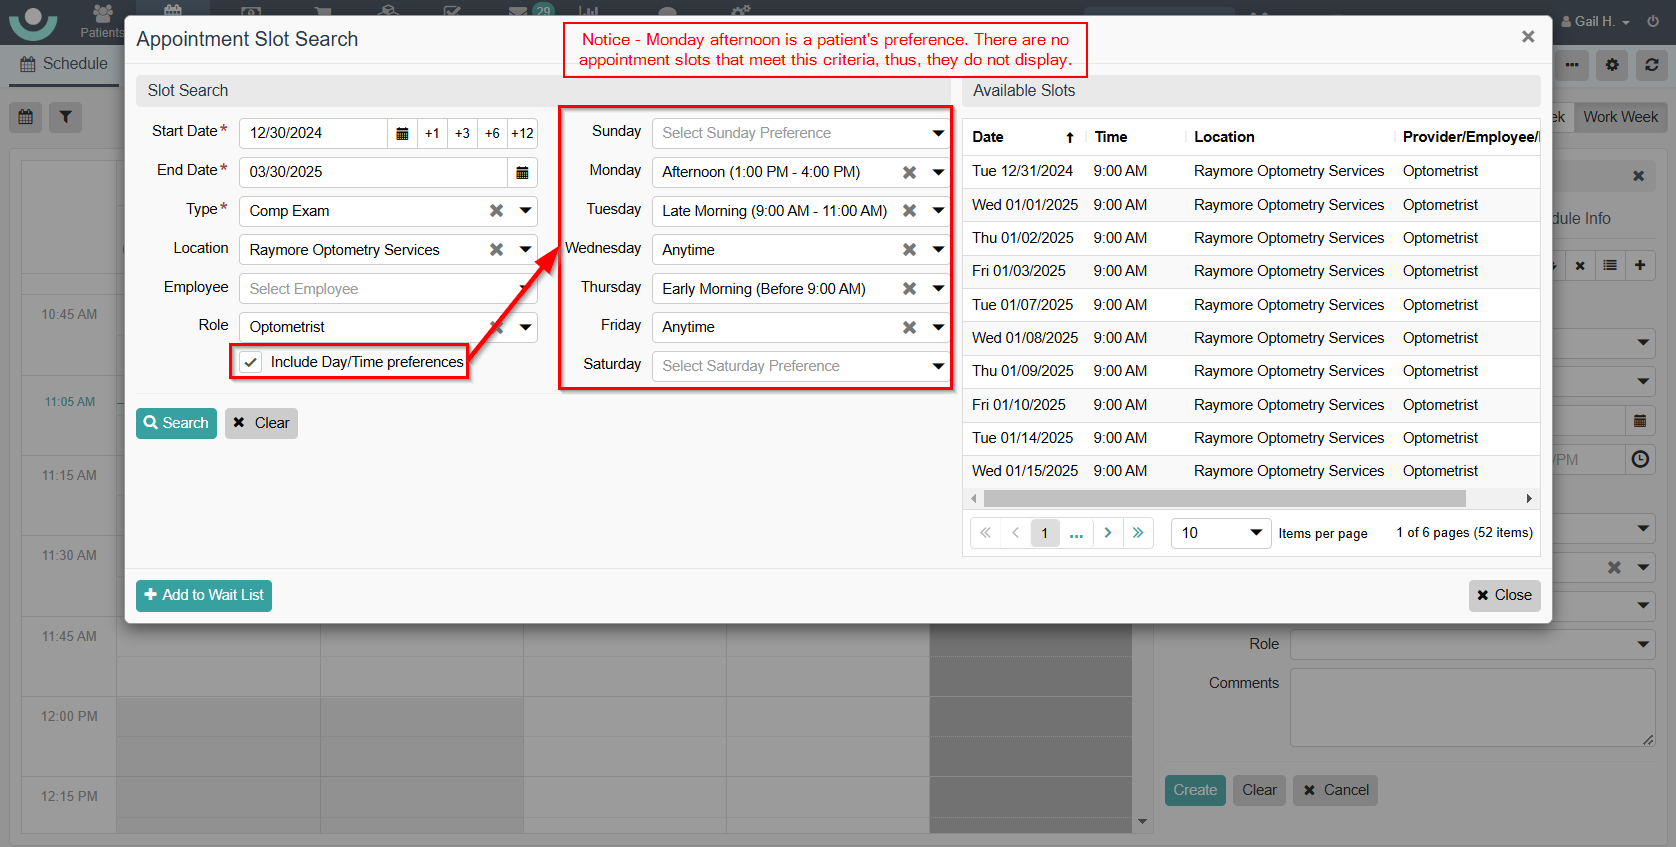Click the Start Date input field
Screen dimensions: 1676x847
coord(313,133)
